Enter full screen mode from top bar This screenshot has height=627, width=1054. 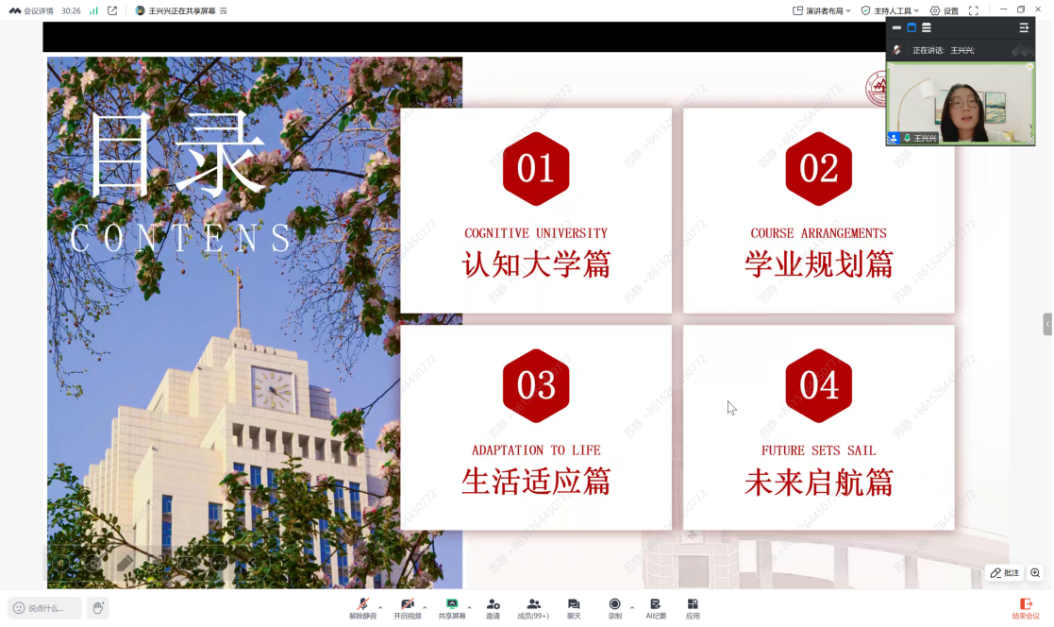973,11
